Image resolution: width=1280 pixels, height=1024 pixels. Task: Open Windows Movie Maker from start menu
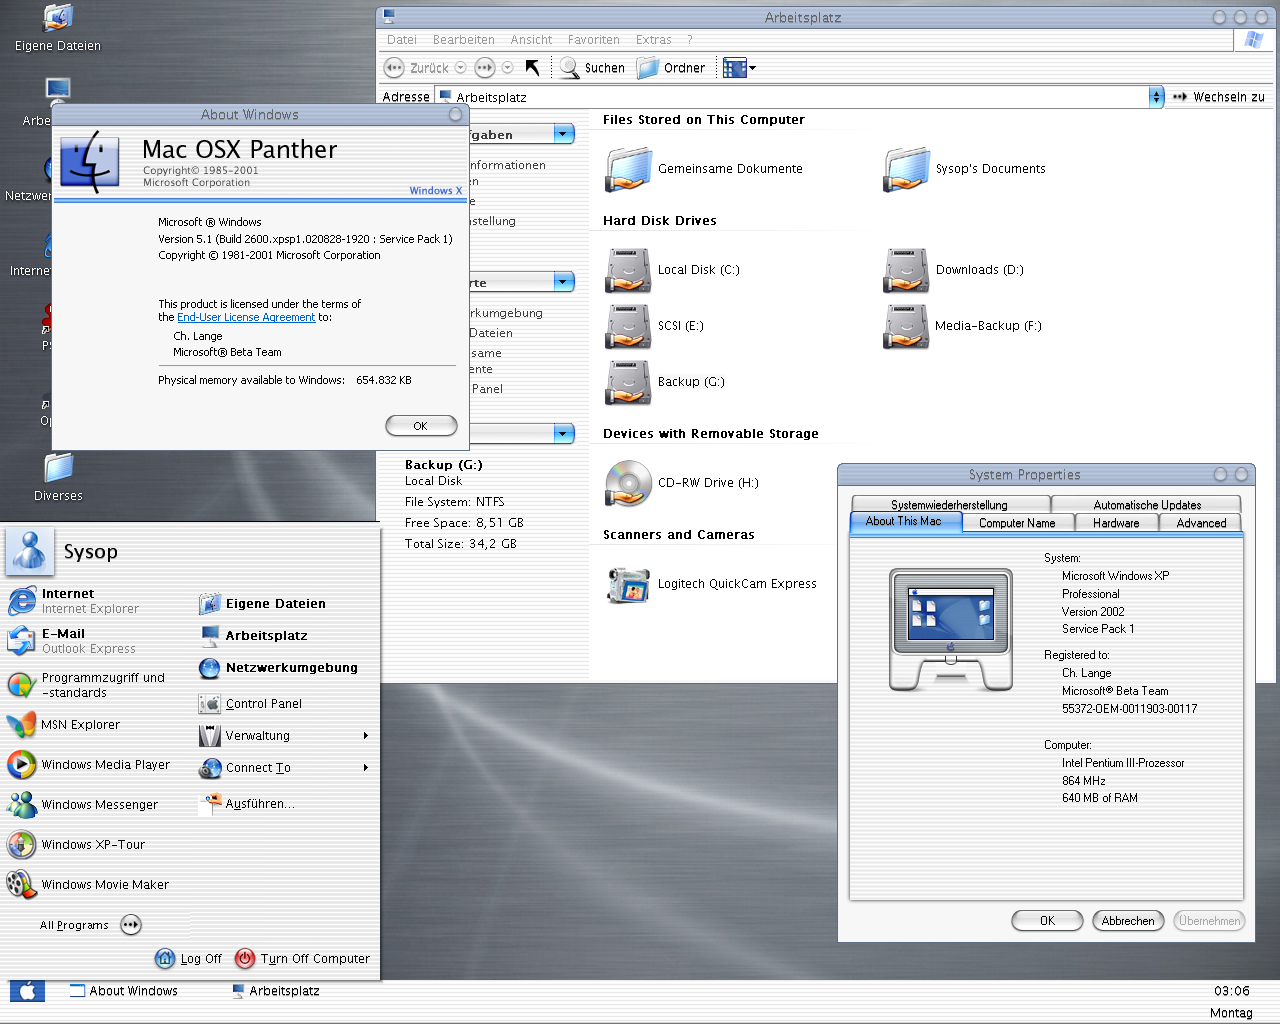coord(88,885)
